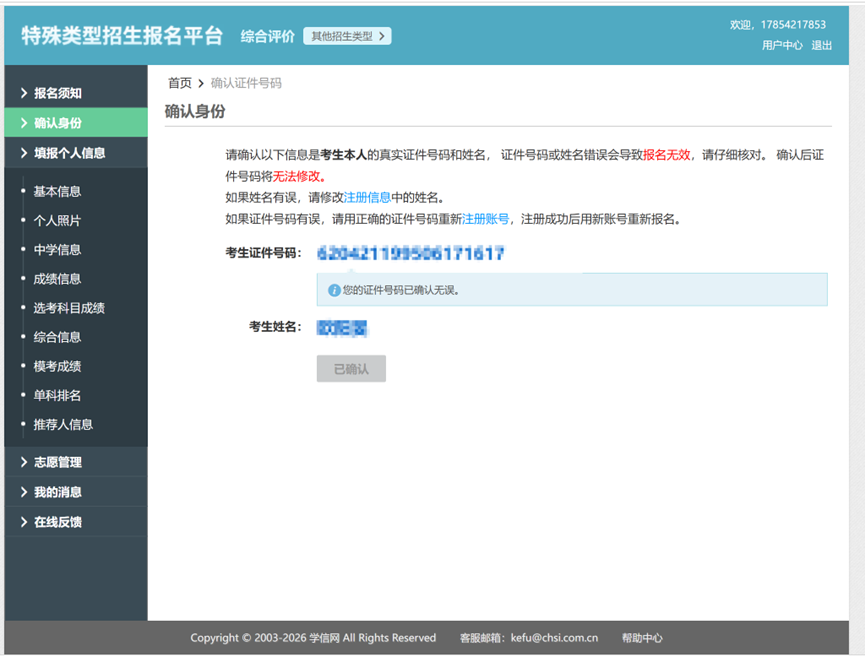Collapse the 填报个人信息 sidebar section
Viewport: 865px width, 657px height.
[76, 153]
